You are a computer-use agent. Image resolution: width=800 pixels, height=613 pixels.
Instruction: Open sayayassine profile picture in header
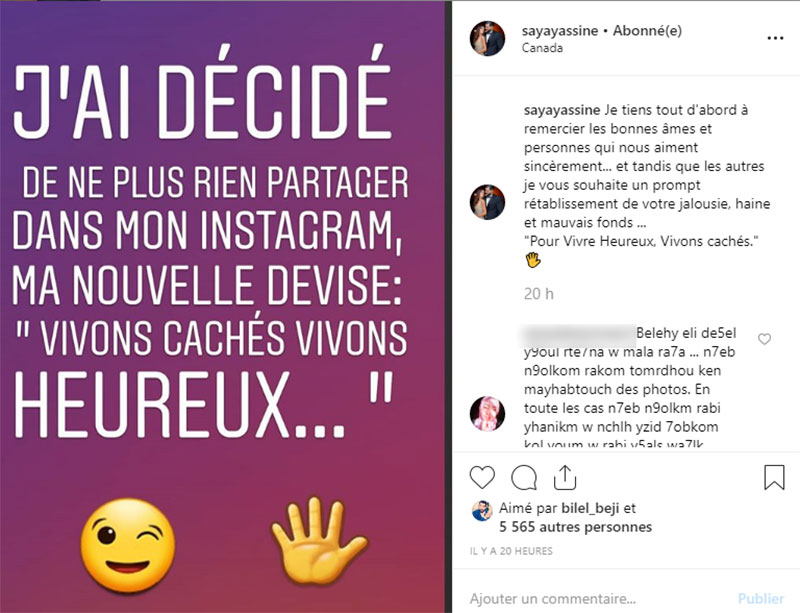tap(487, 38)
